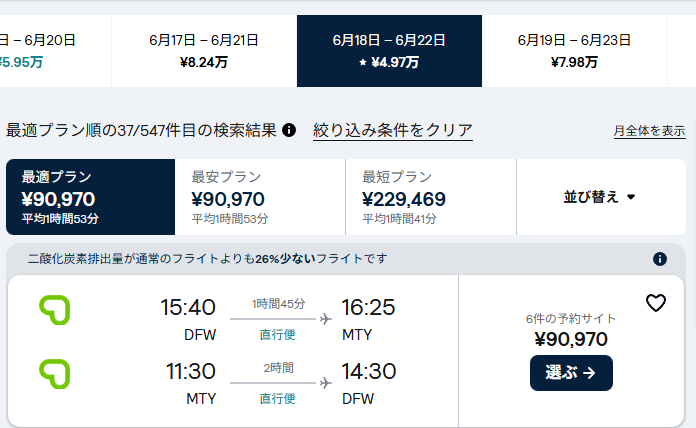Choose the 6月18日 – 6月22日 date tab
696x428 pixels.
[x=389, y=51]
